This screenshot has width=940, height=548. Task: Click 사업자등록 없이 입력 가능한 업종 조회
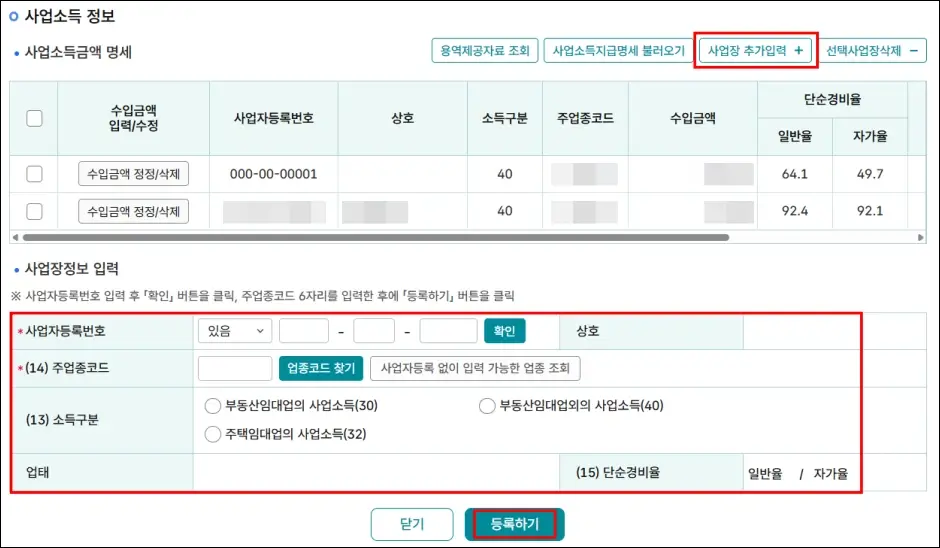[475, 368]
